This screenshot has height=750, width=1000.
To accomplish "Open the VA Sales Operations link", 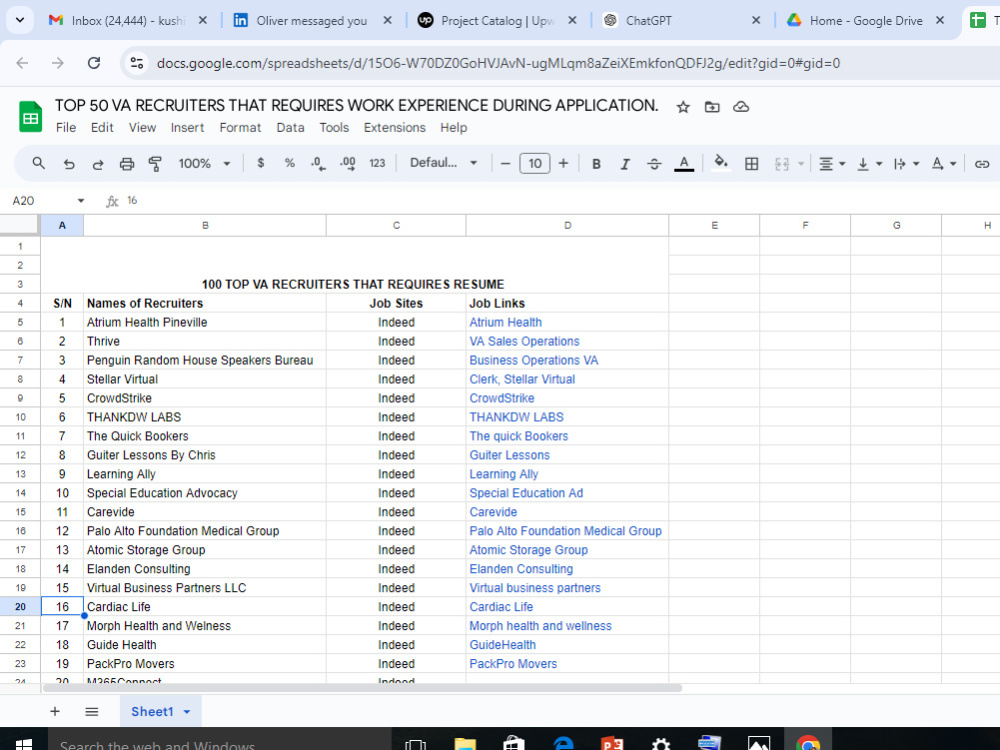I will click(x=524, y=341).
